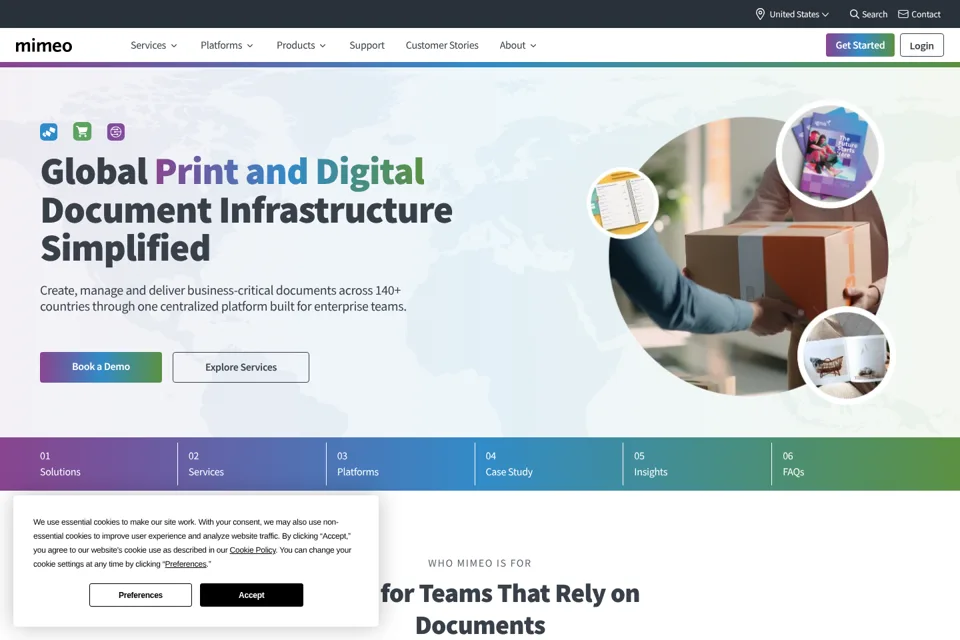Click the blue print services icon
The image size is (960, 640).
[x=49, y=132]
